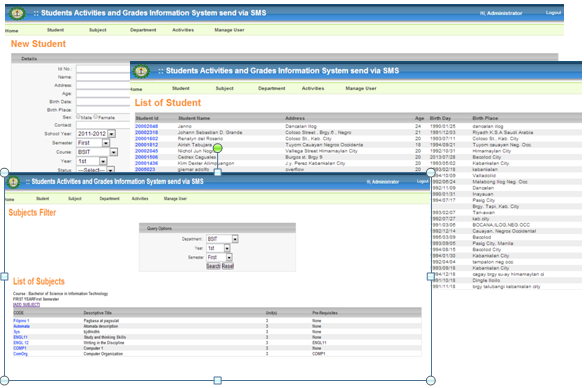Viewport: 584px width, 388px height.
Task: Click the school logo in New Student header
Action: point(17,14)
